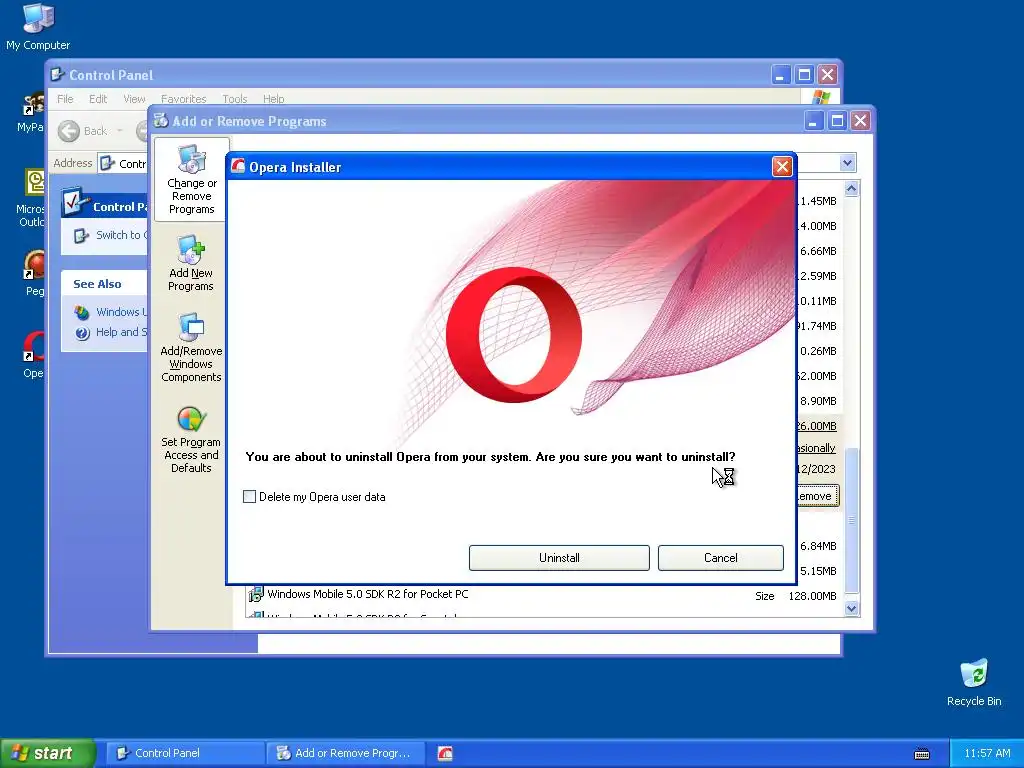The image size is (1024, 768).
Task: Click the taskbar clock showing 11:57 AM
Action: 987,753
